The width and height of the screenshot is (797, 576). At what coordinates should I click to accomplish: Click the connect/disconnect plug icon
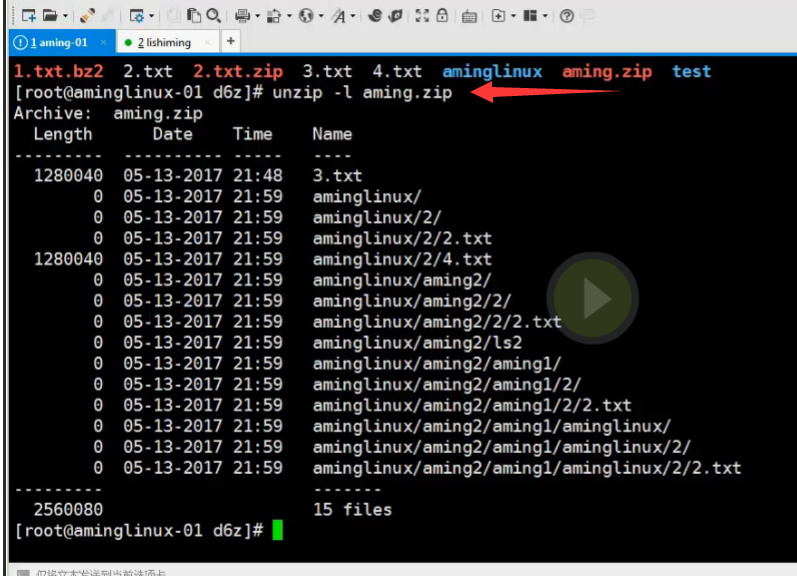(87, 16)
